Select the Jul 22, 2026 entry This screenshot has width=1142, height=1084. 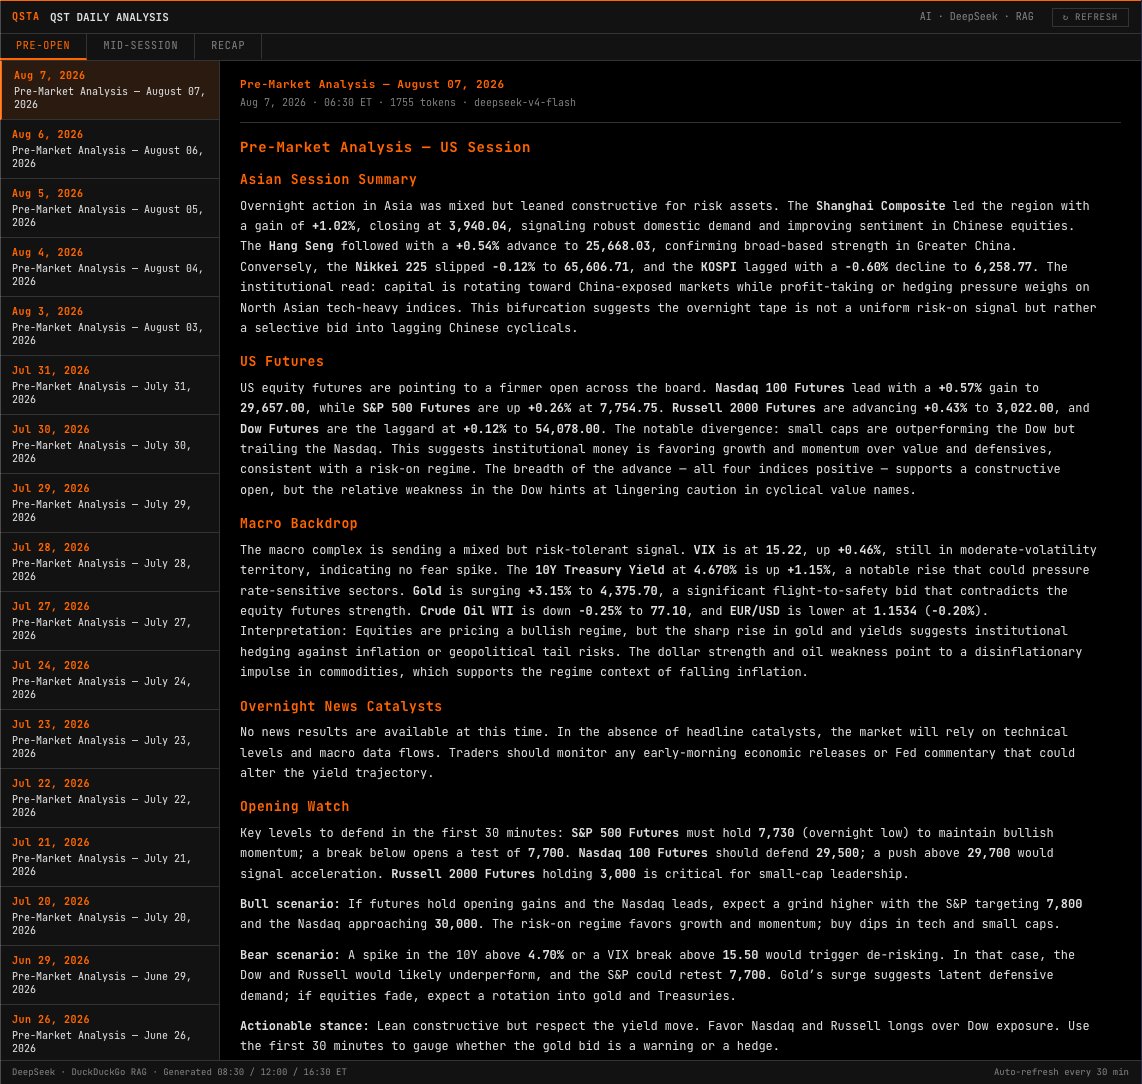[110, 798]
